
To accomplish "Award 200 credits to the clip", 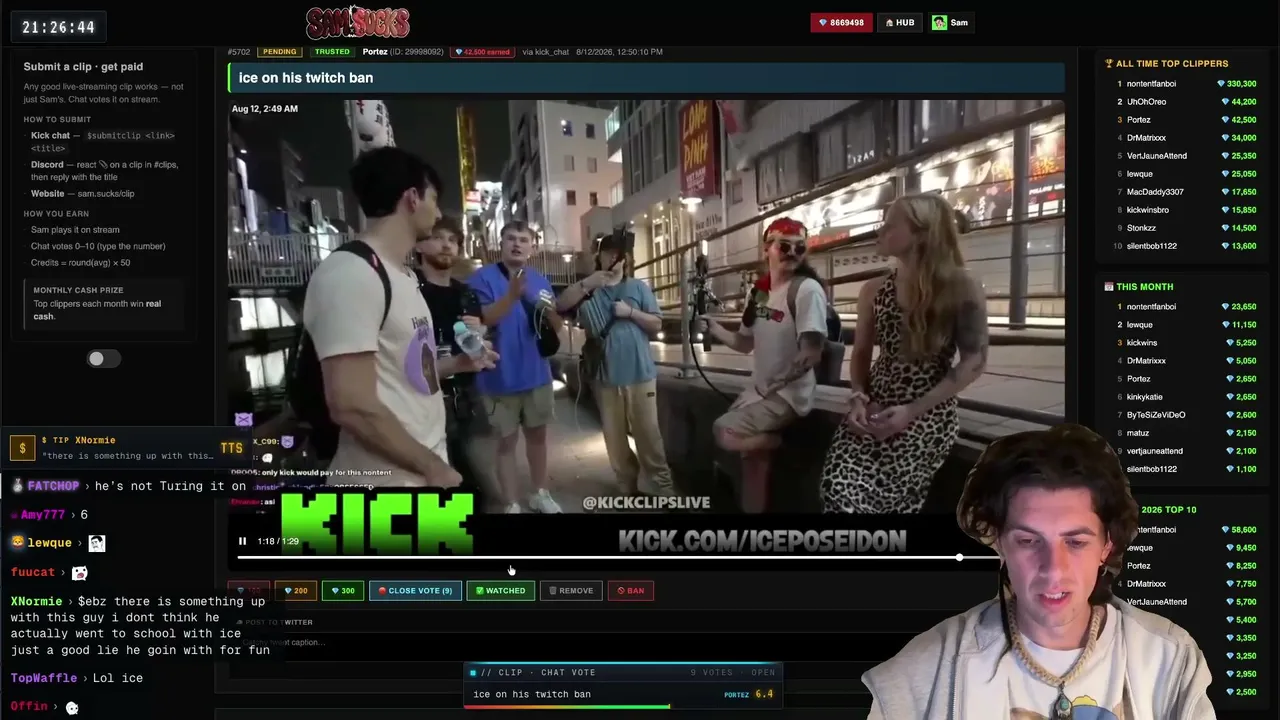I will click(294, 591).
